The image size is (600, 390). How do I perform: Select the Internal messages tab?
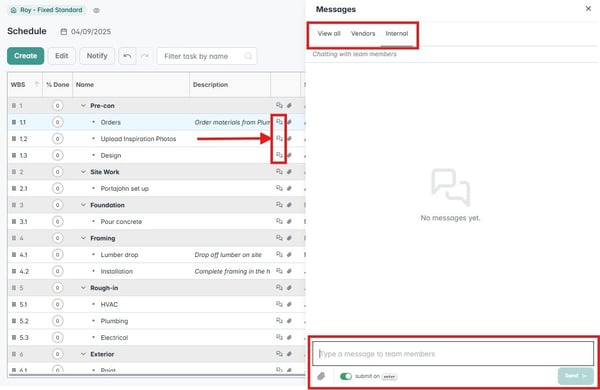397,33
